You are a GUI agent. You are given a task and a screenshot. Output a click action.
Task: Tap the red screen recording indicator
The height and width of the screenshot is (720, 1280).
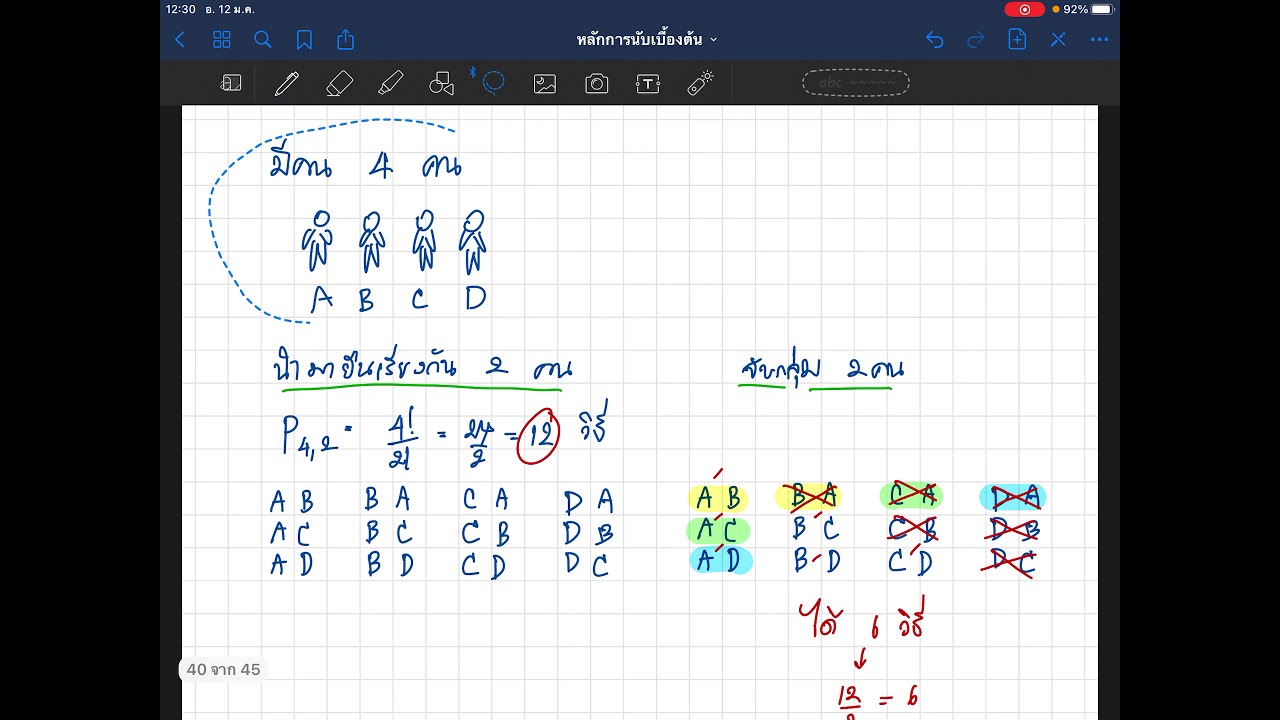tap(1025, 9)
